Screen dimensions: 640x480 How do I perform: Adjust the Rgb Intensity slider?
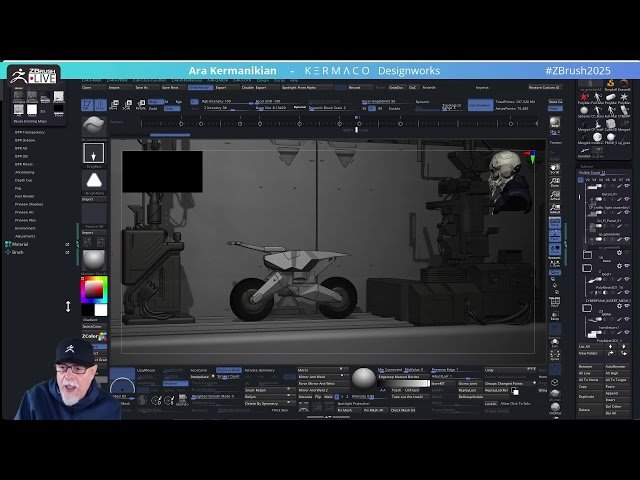pos(227,102)
